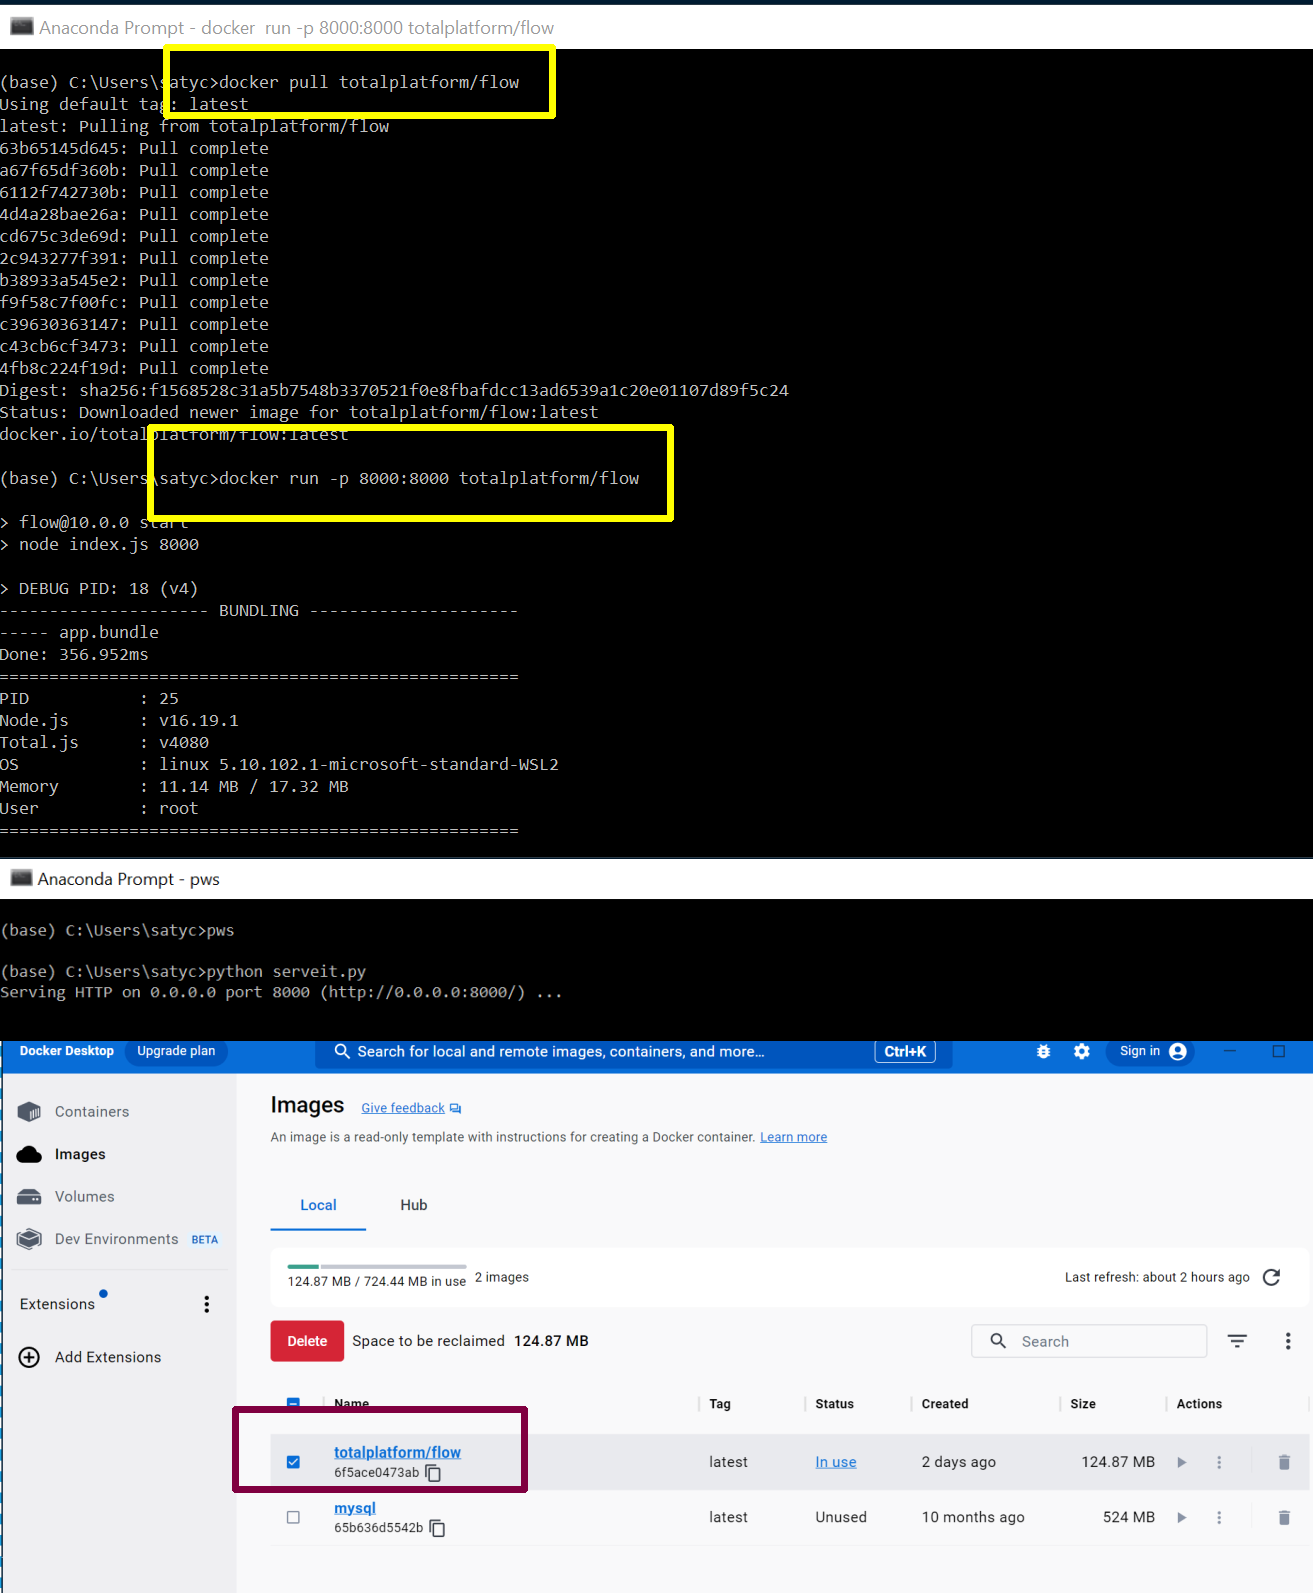Image resolution: width=1313 pixels, height=1593 pixels.
Task: Click the In use status link
Action: tap(836, 1462)
